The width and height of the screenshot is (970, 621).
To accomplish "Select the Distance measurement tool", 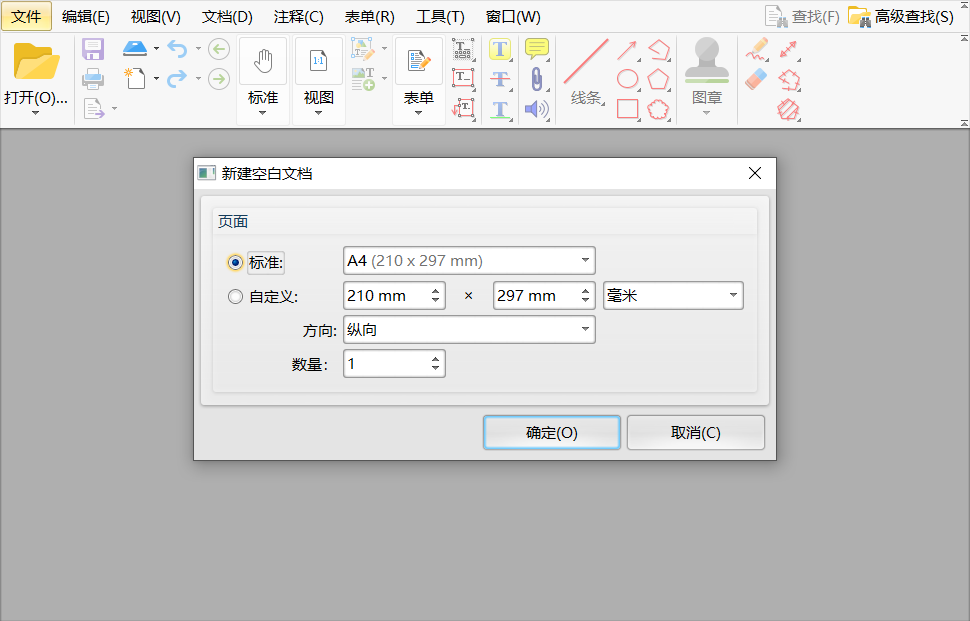I will coord(788,49).
